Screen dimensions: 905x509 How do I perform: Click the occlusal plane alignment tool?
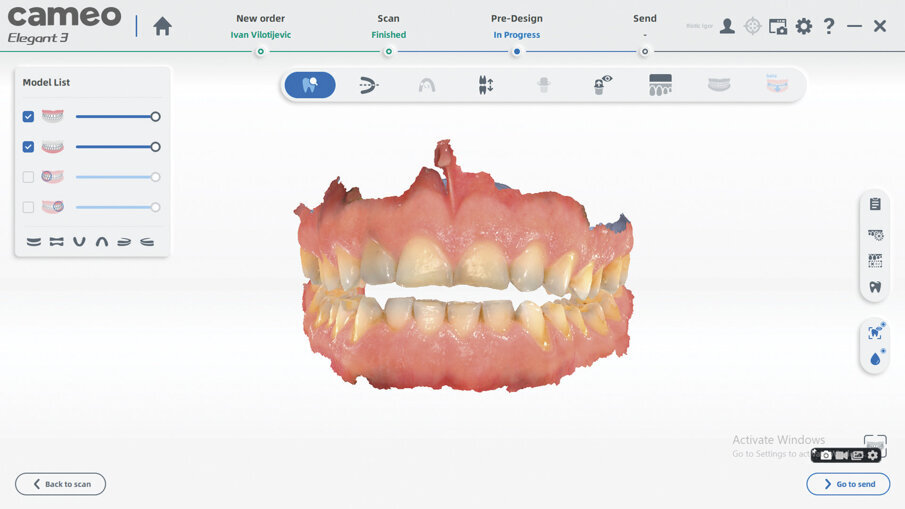click(369, 85)
